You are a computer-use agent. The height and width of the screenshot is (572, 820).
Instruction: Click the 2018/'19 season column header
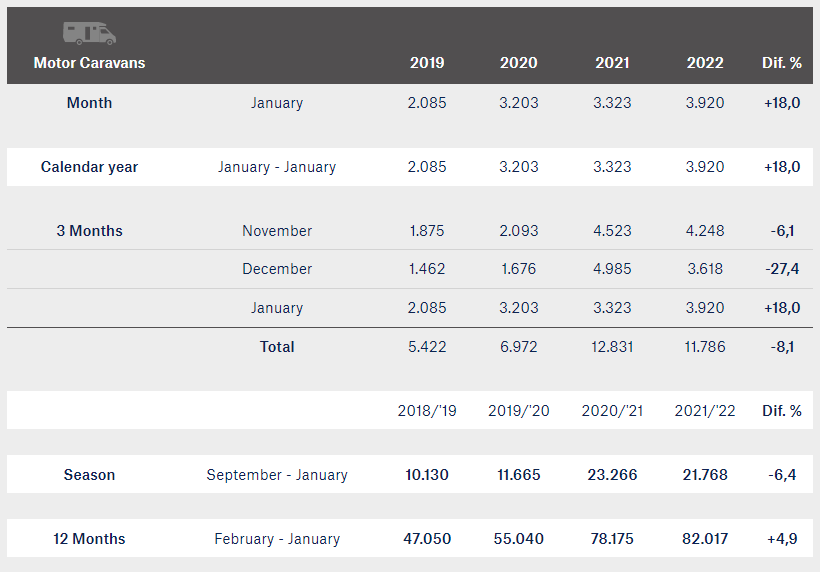427,410
